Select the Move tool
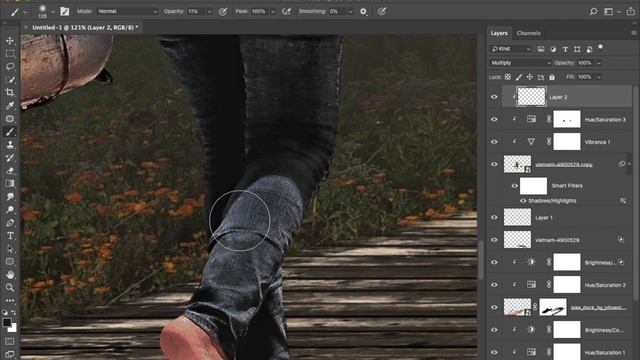640x360 pixels. tap(10, 41)
